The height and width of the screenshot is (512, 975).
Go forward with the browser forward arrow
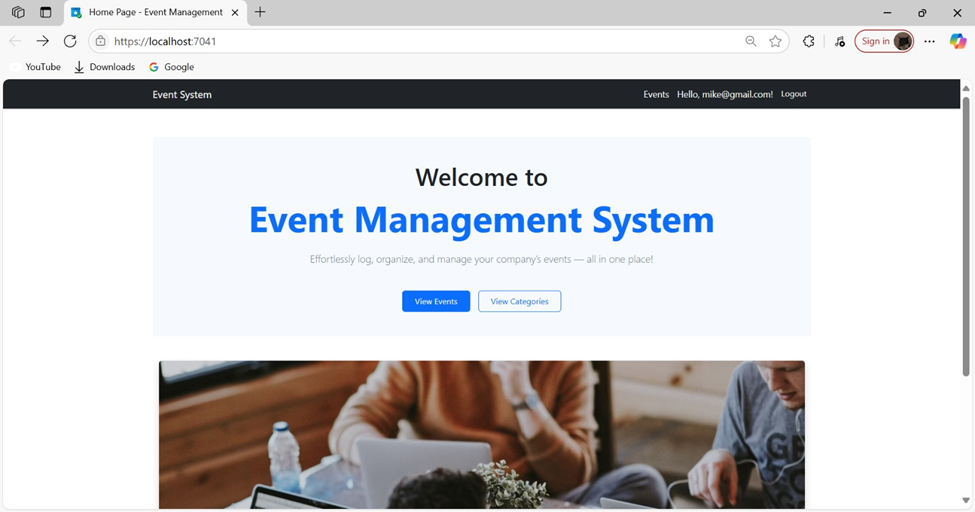[x=42, y=41]
